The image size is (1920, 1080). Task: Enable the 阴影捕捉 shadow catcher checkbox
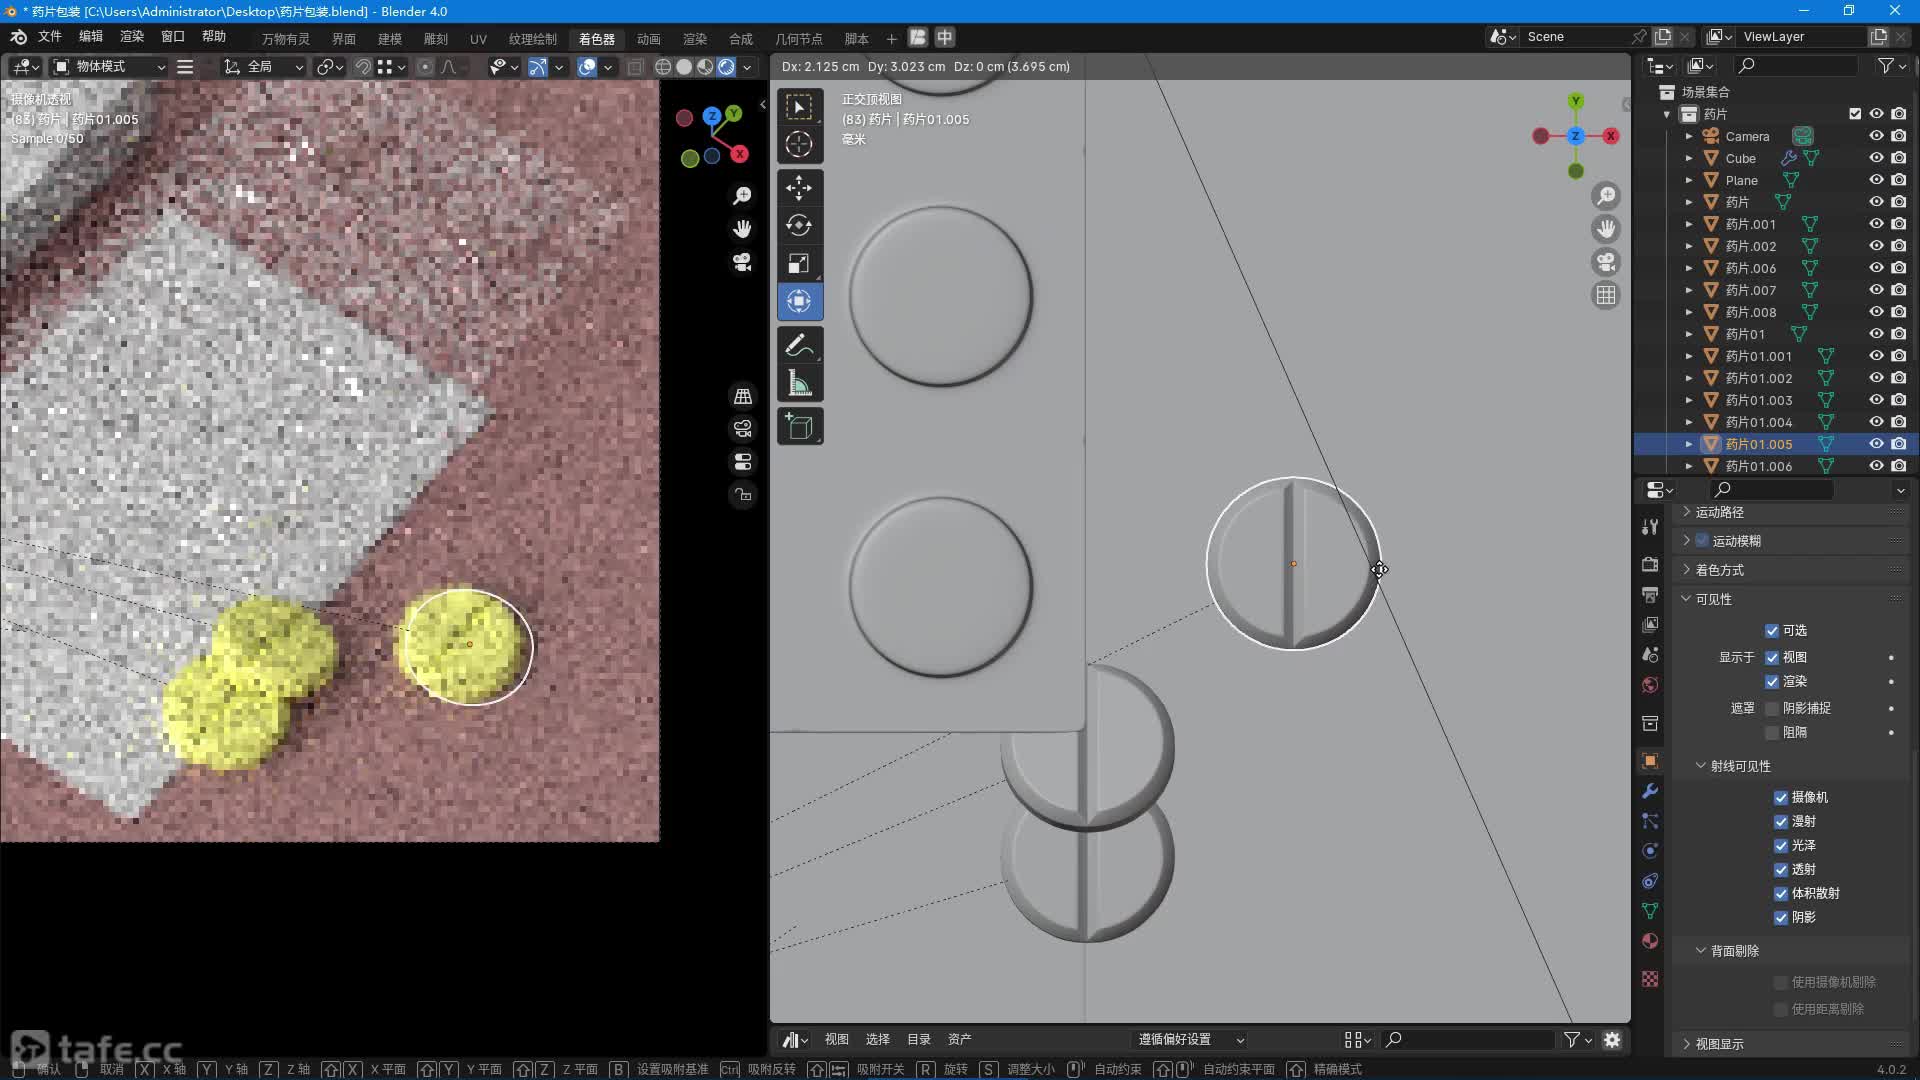pyautogui.click(x=1772, y=709)
